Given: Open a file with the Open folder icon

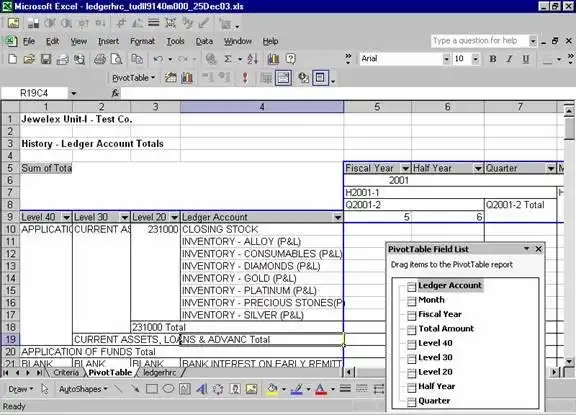Looking at the screenshot, I should pos(29,59).
